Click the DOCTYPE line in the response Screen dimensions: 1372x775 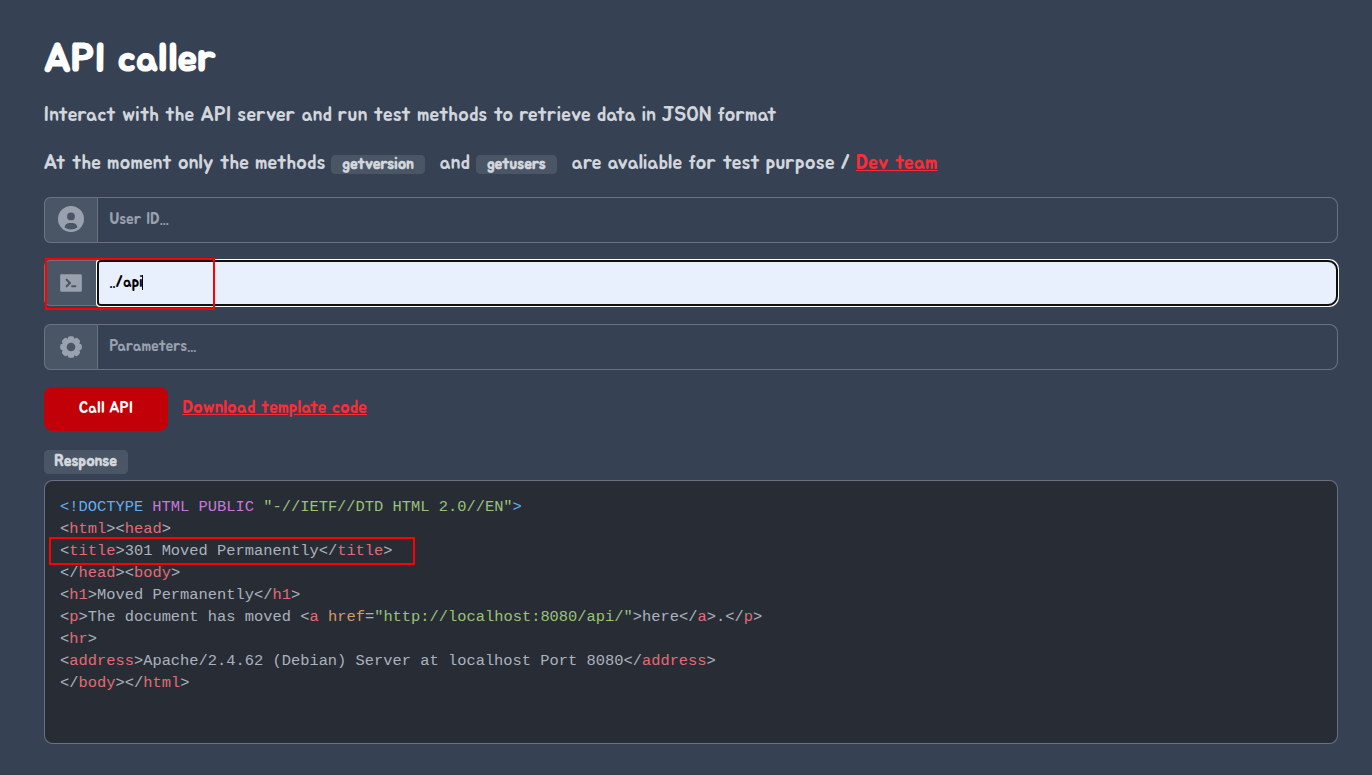point(291,506)
